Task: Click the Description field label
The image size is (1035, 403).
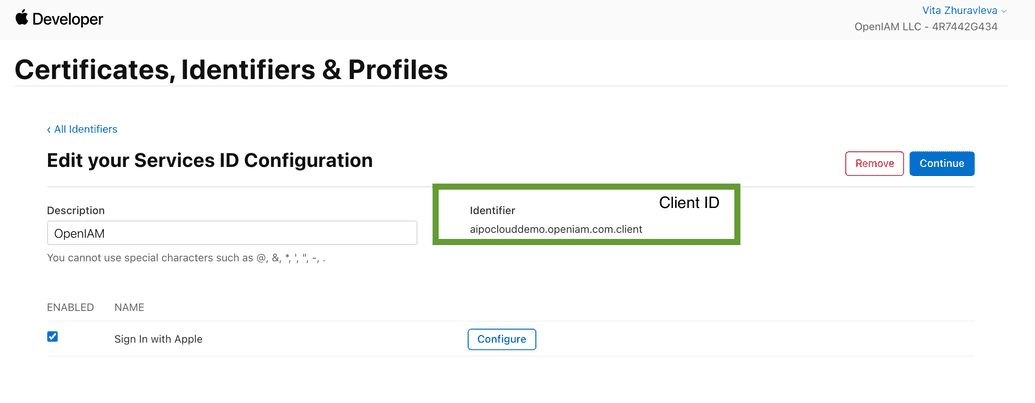Action: tap(76, 210)
